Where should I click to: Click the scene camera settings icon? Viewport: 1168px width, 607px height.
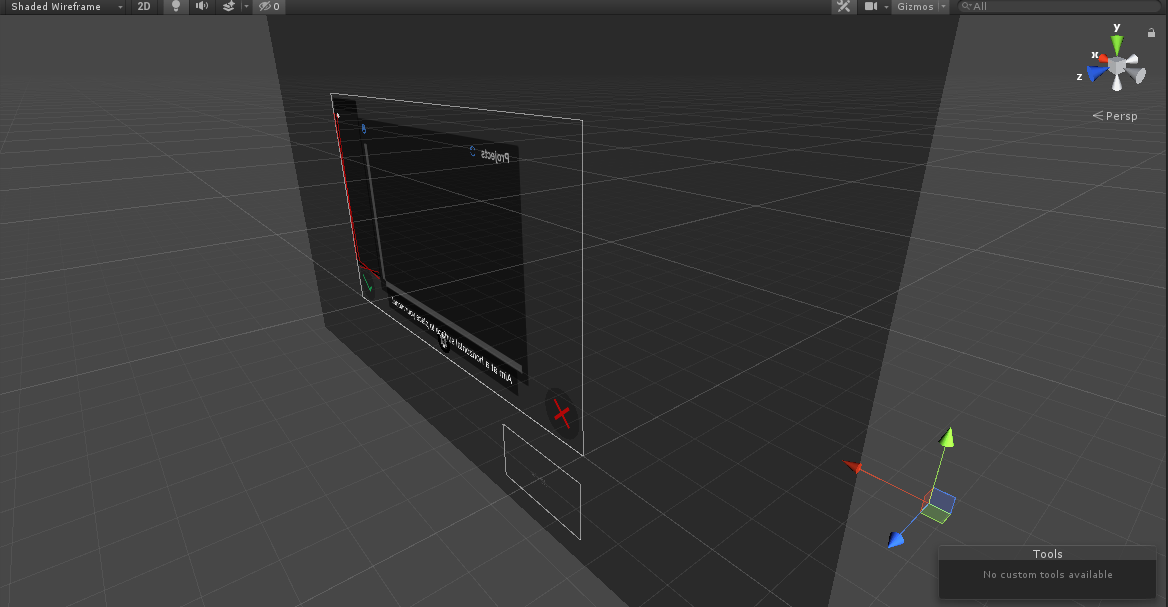coord(871,7)
